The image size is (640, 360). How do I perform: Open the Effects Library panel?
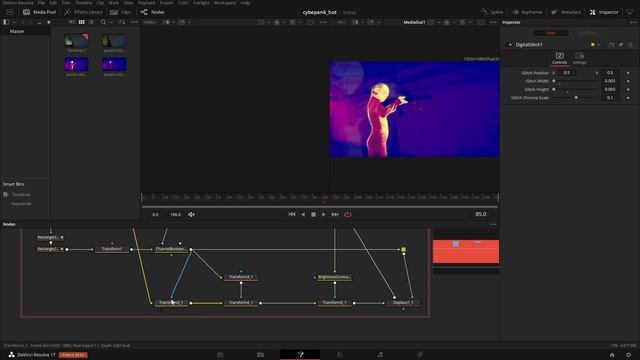coord(83,12)
